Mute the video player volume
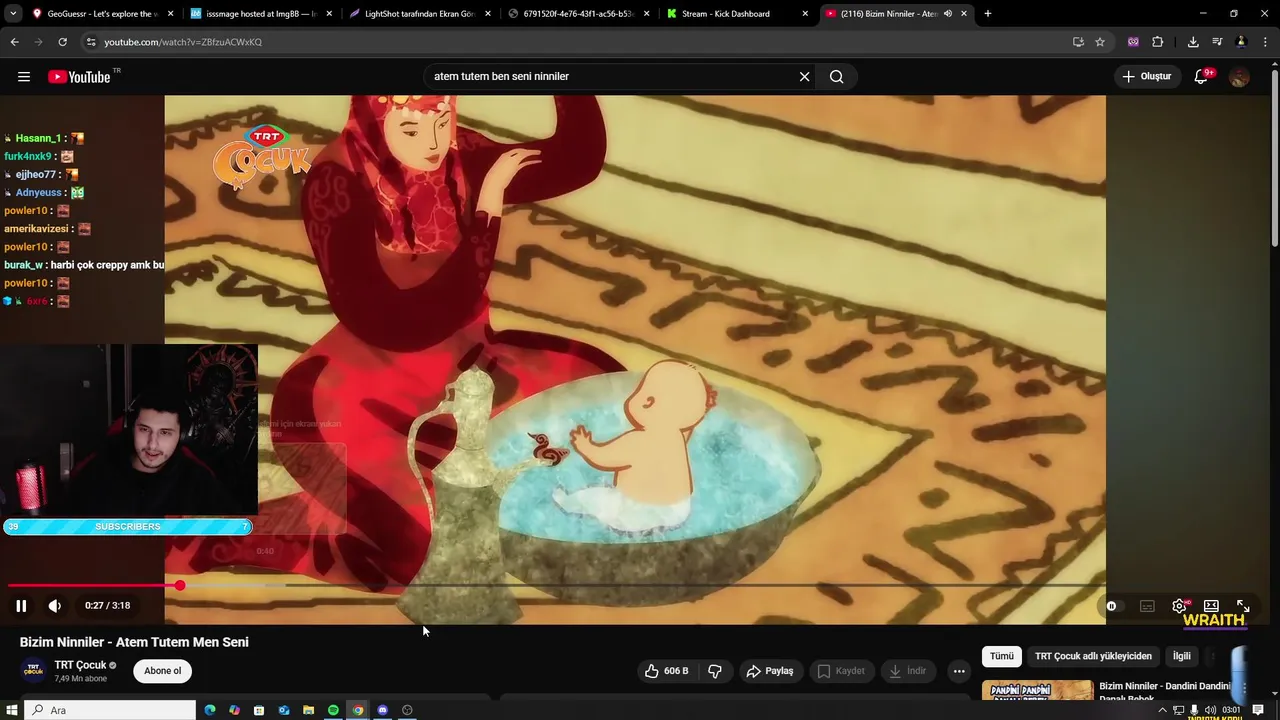 pos(55,605)
